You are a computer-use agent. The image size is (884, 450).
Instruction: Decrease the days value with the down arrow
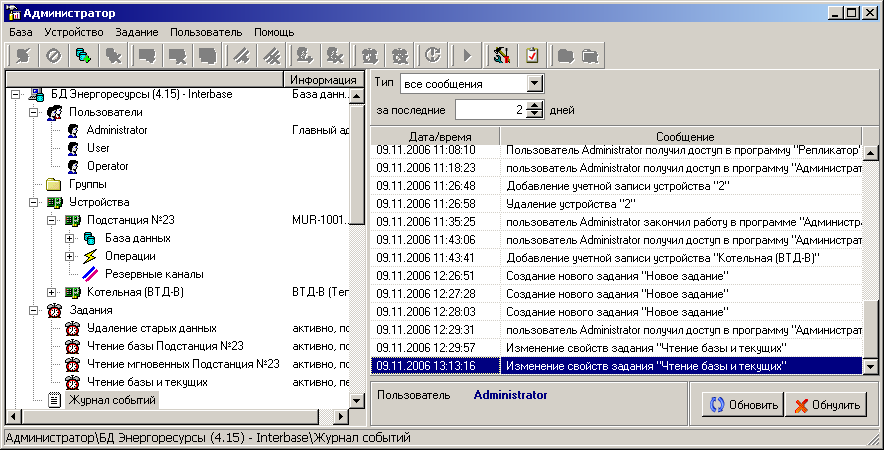click(534, 114)
